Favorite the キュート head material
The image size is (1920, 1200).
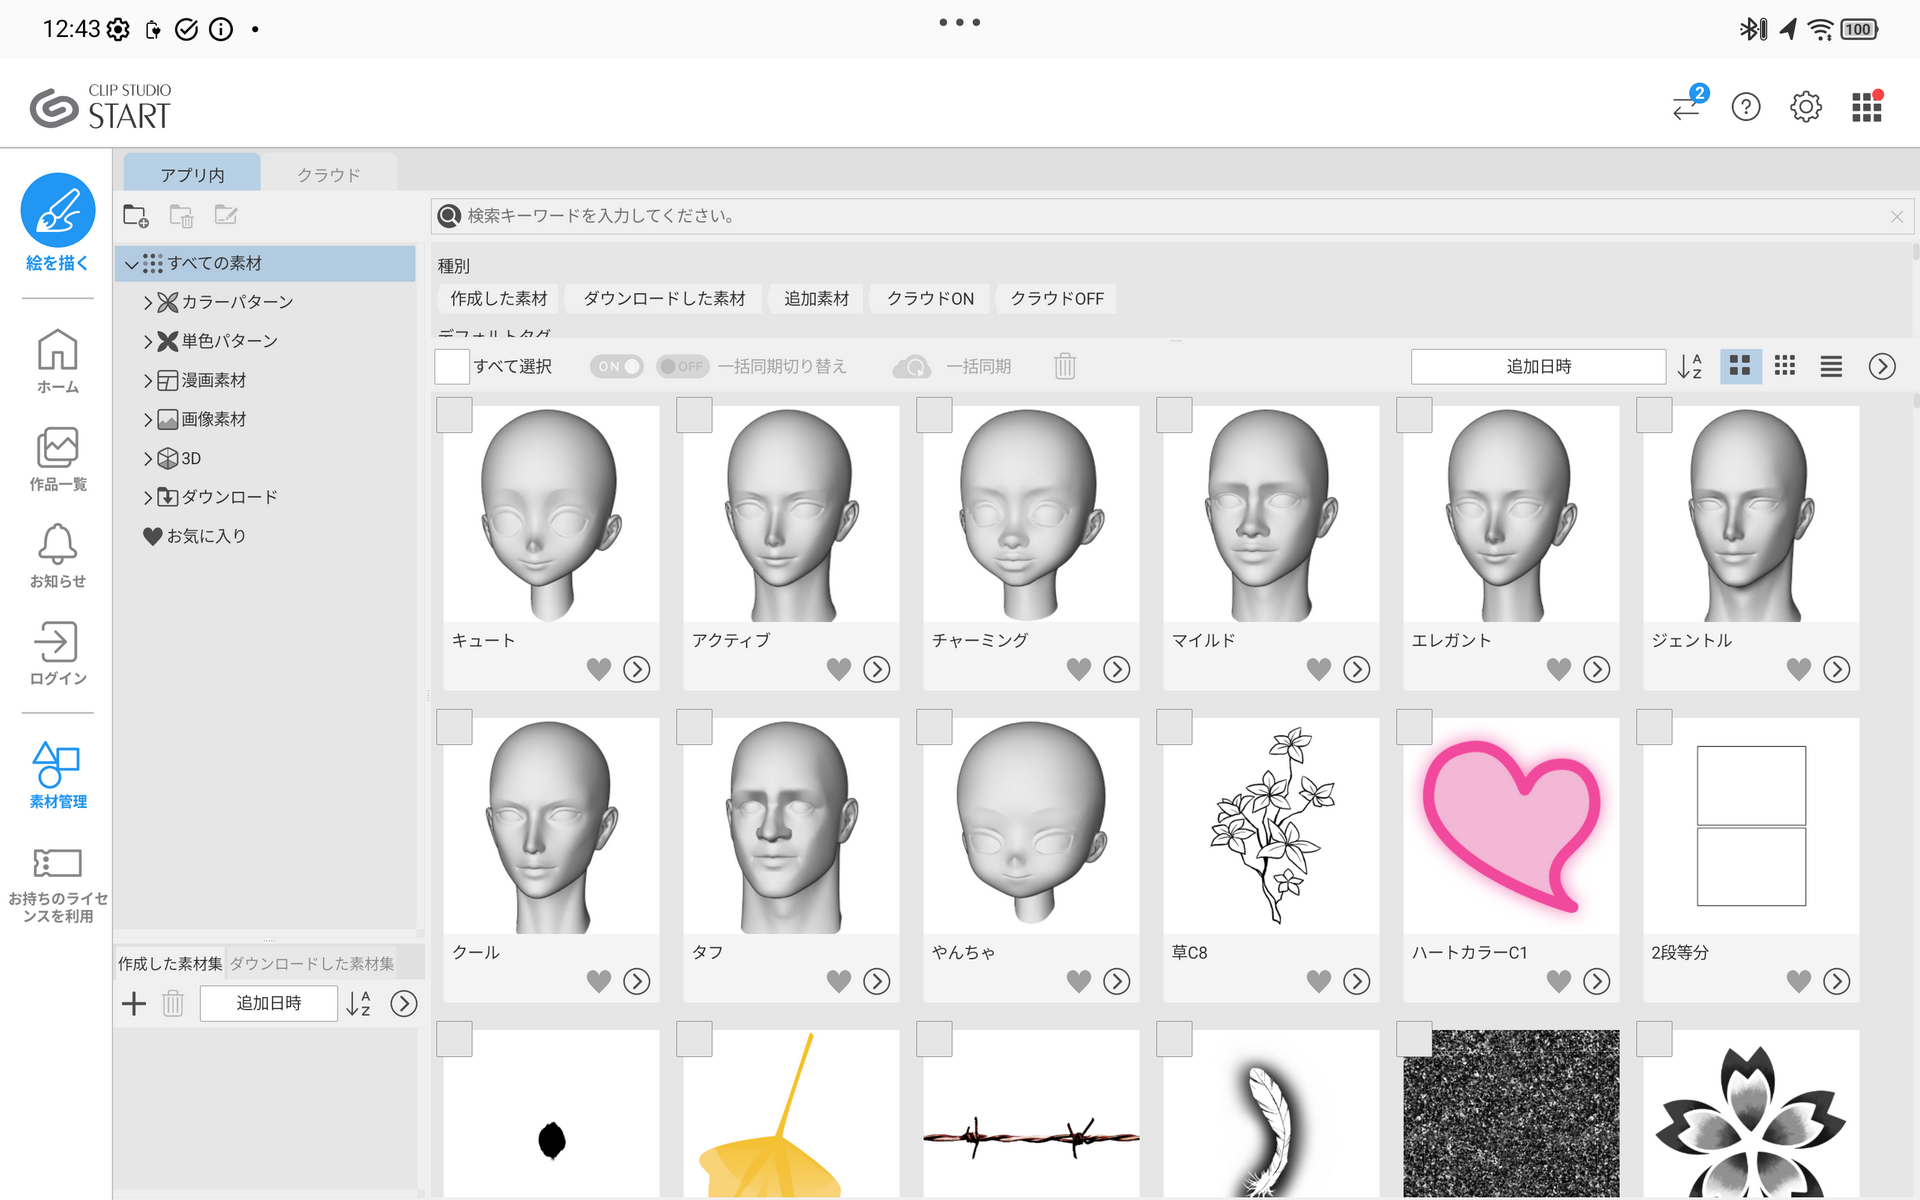598,669
